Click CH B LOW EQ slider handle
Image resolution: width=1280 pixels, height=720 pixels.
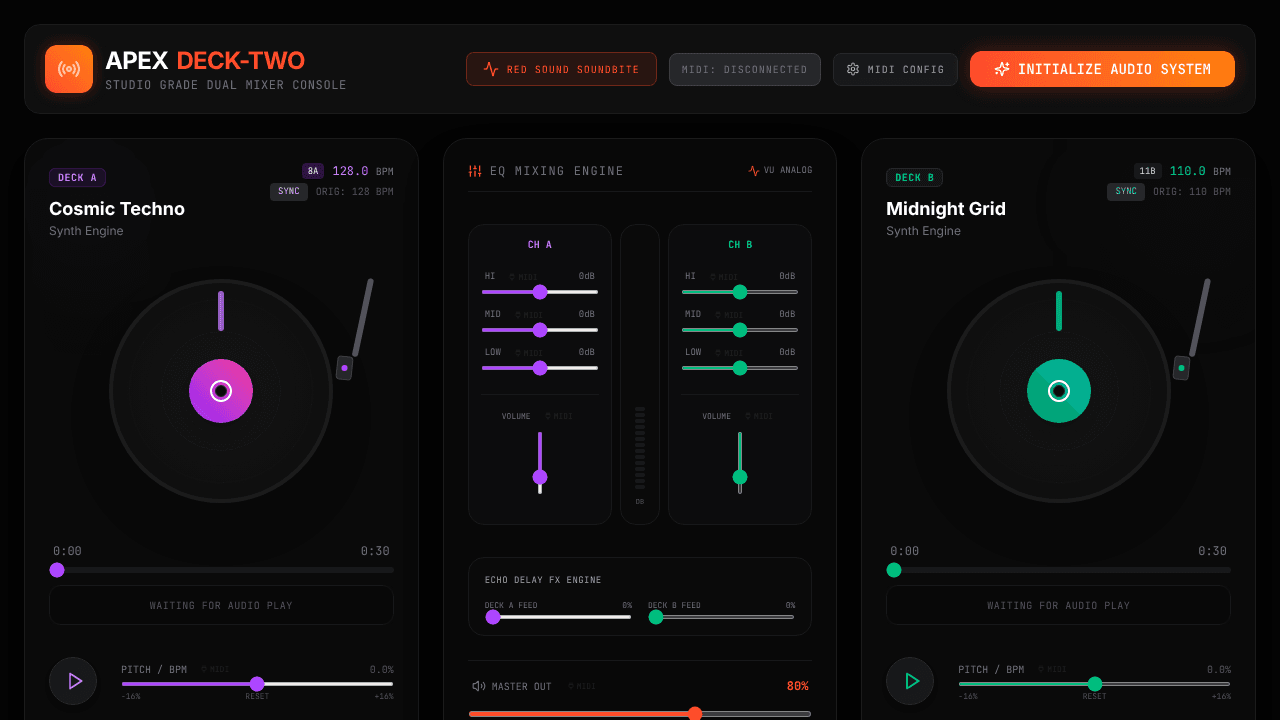[x=740, y=368]
